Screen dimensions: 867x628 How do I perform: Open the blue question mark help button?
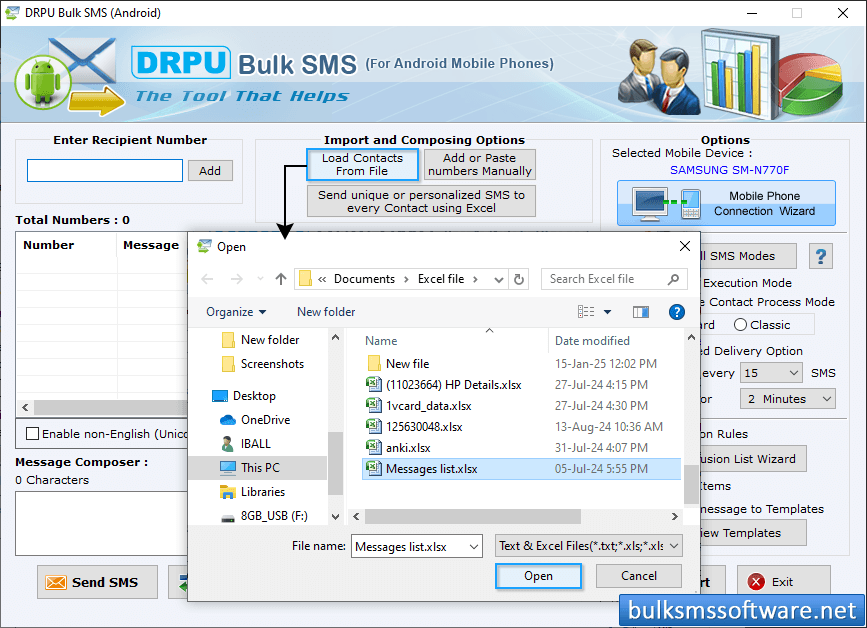tap(821, 256)
